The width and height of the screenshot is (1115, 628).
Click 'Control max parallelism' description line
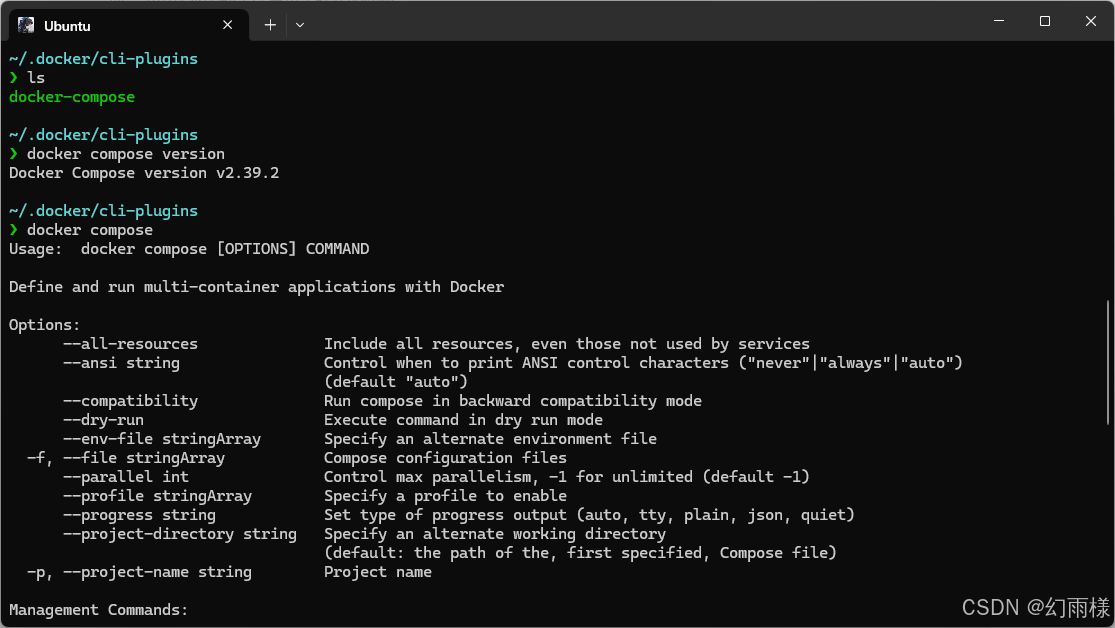[567, 477]
